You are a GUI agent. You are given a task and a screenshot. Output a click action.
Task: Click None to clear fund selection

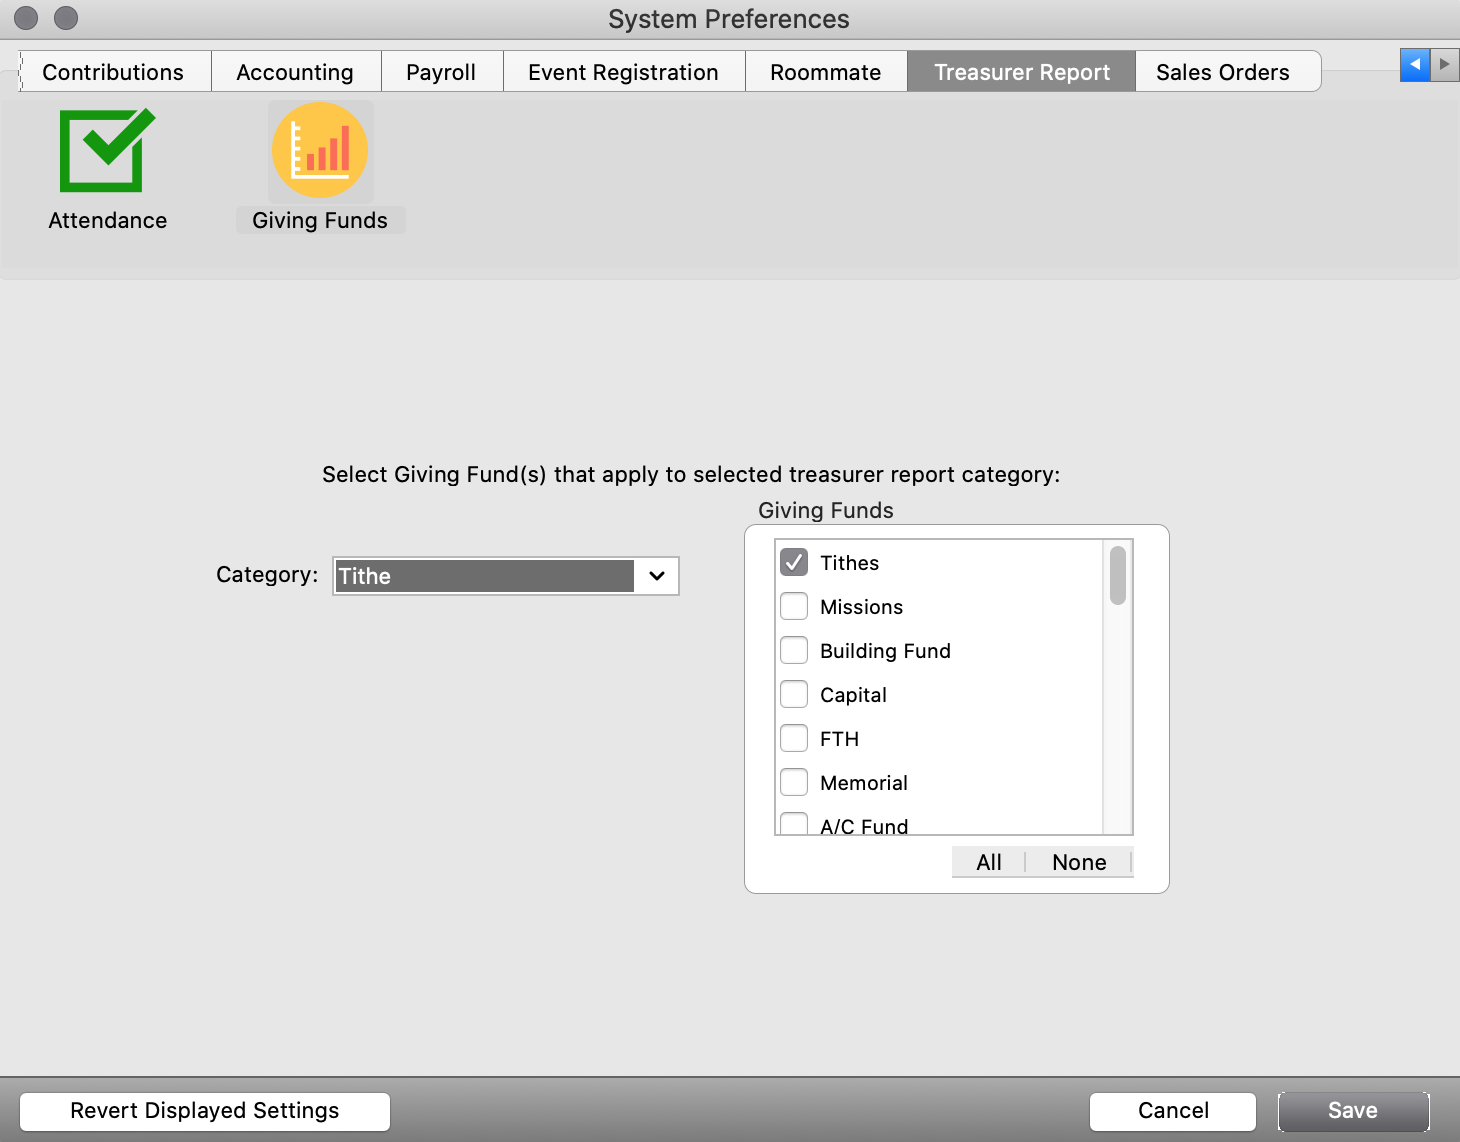[1079, 862]
